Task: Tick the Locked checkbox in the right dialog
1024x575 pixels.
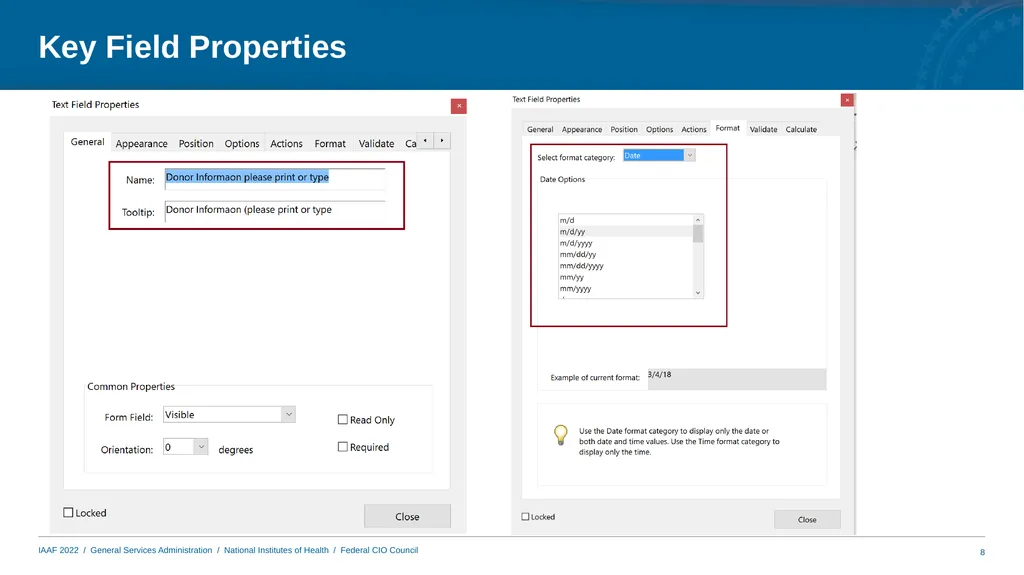Action: click(x=525, y=516)
